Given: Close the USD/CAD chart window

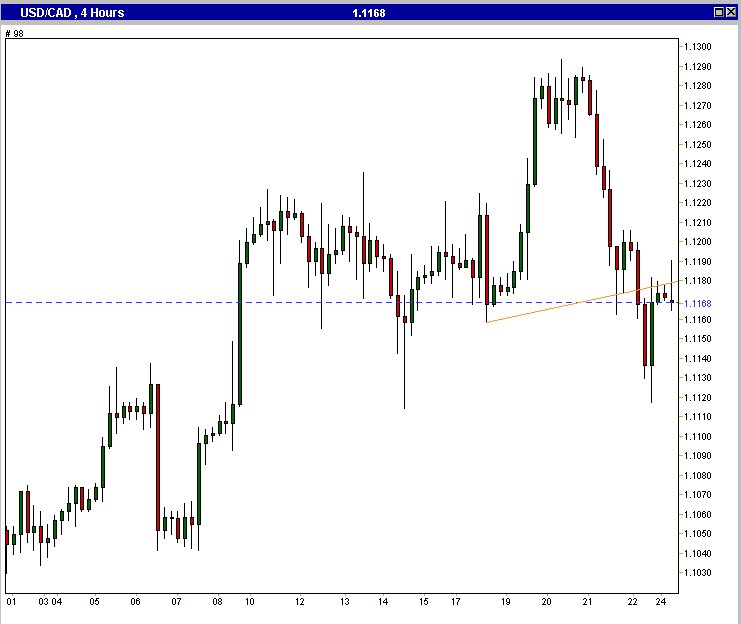Looking at the screenshot, I should point(731,12).
